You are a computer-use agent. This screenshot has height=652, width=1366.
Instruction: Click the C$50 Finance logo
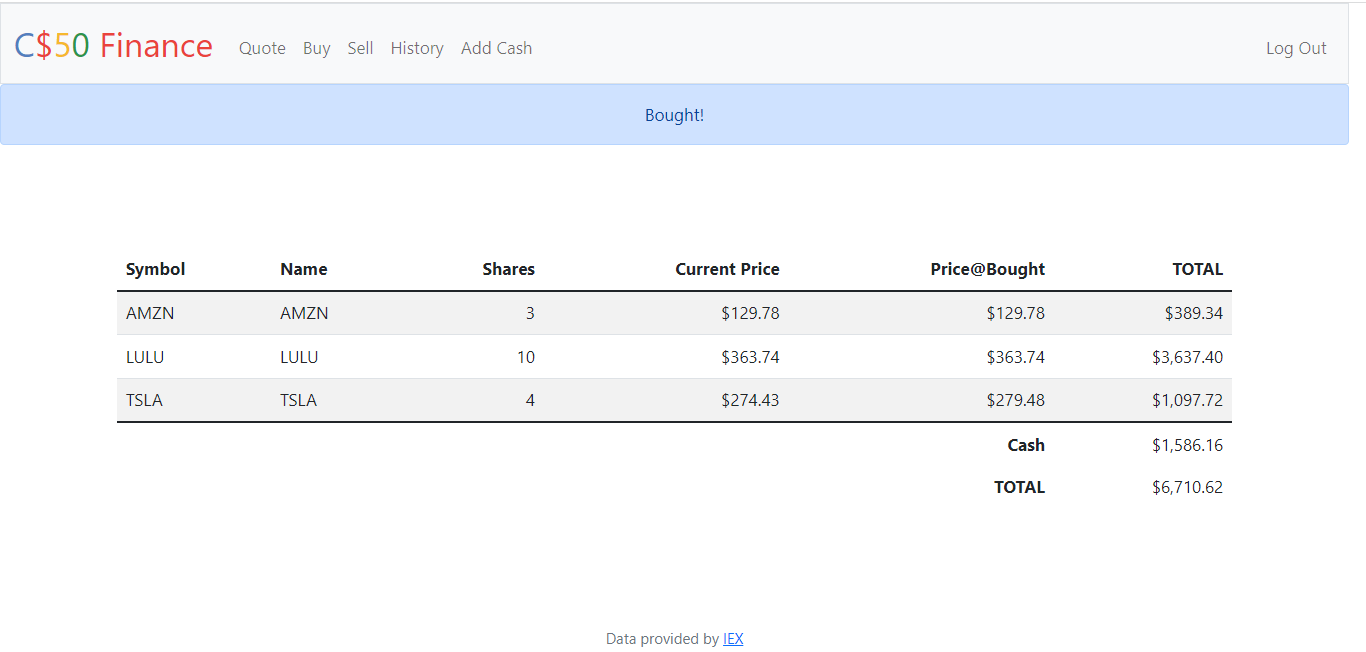[113, 46]
